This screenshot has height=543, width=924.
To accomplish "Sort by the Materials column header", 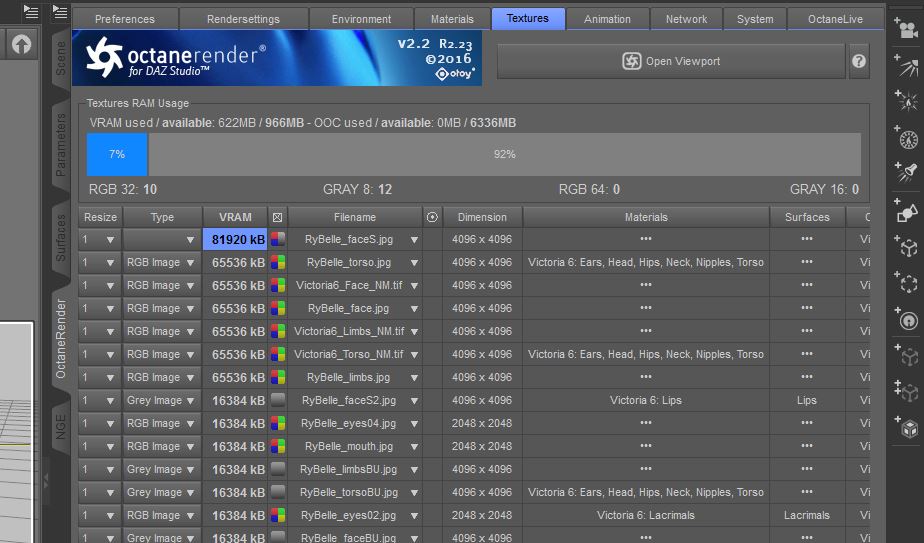I will coord(646,218).
